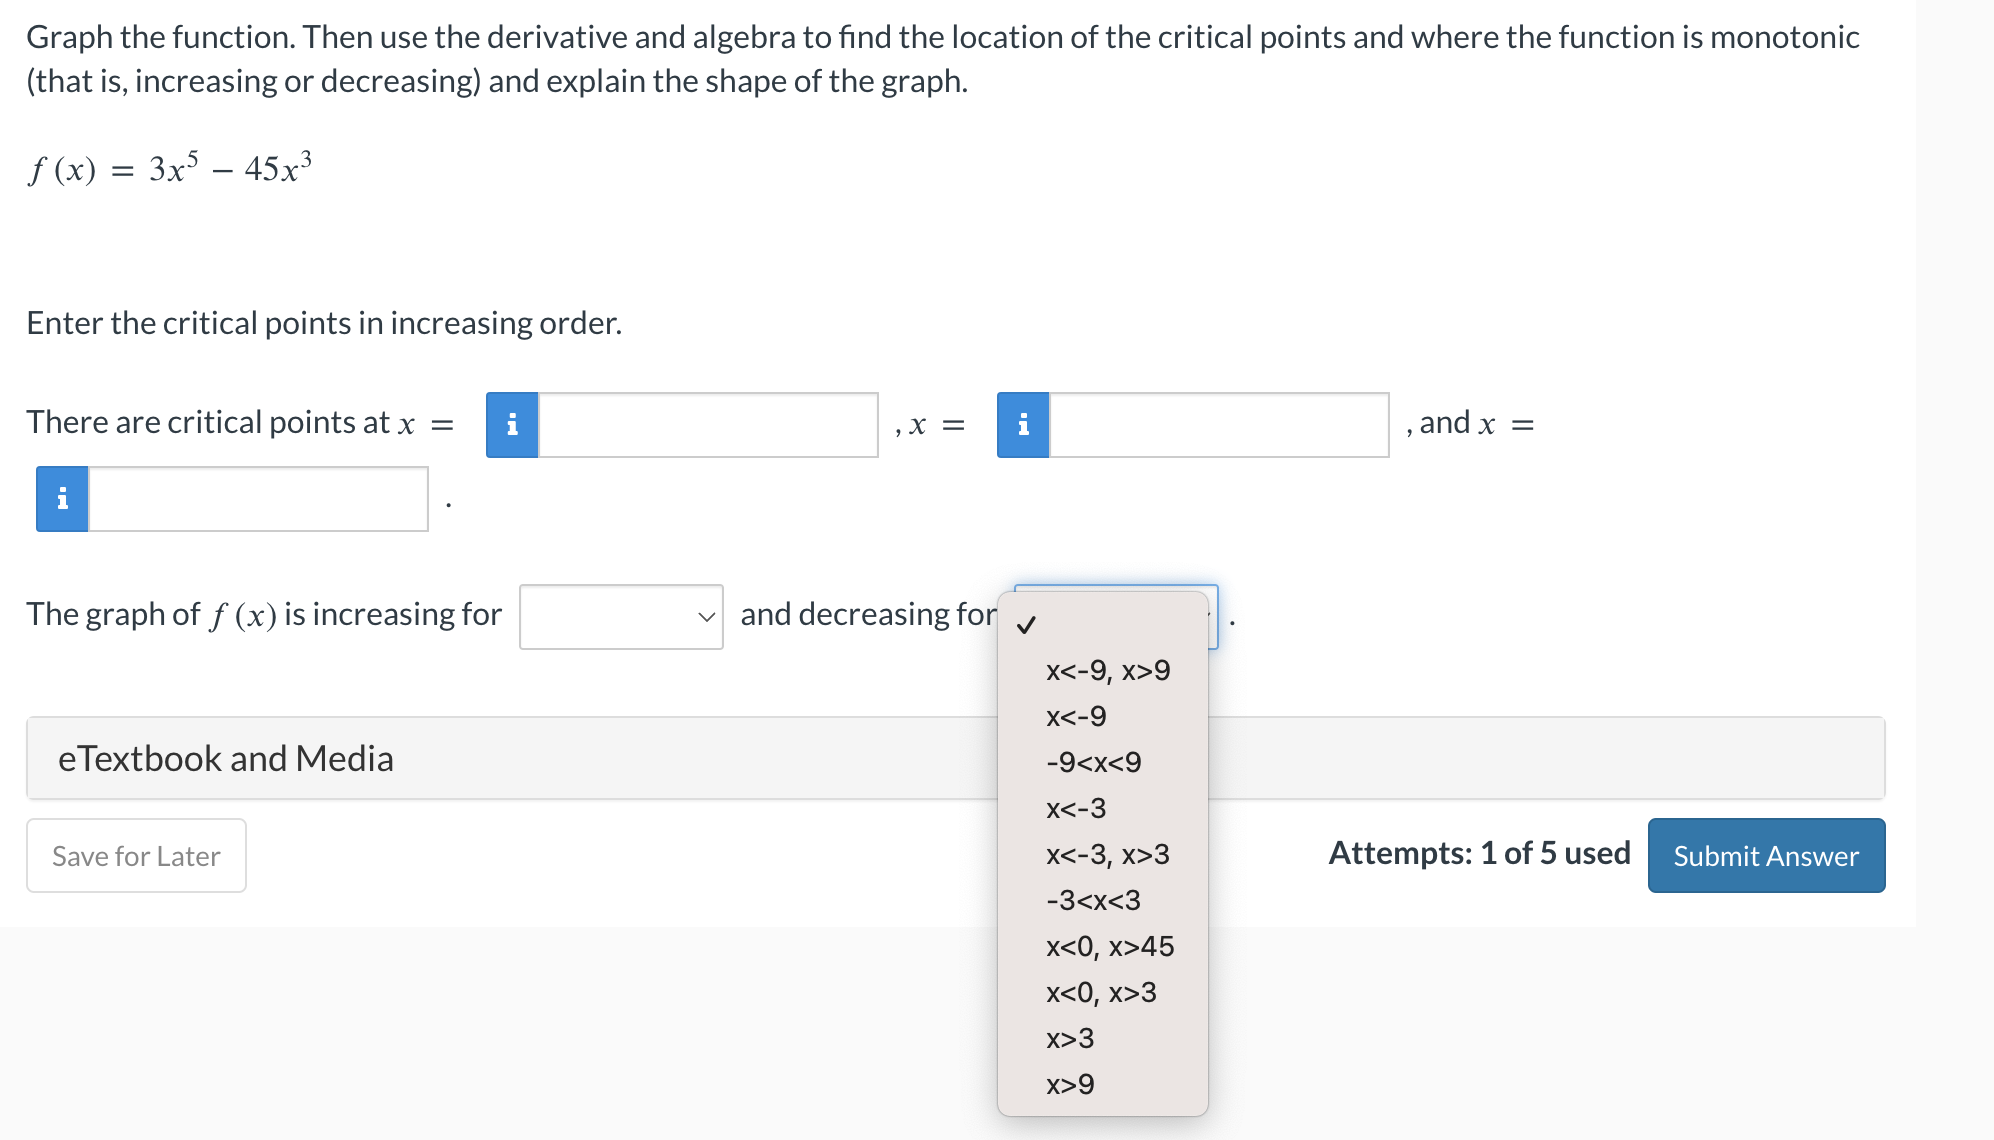Select the 'x<0, x>3' option
The image size is (1994, 1140).
pyautogui.click(x=1100, y=992)
